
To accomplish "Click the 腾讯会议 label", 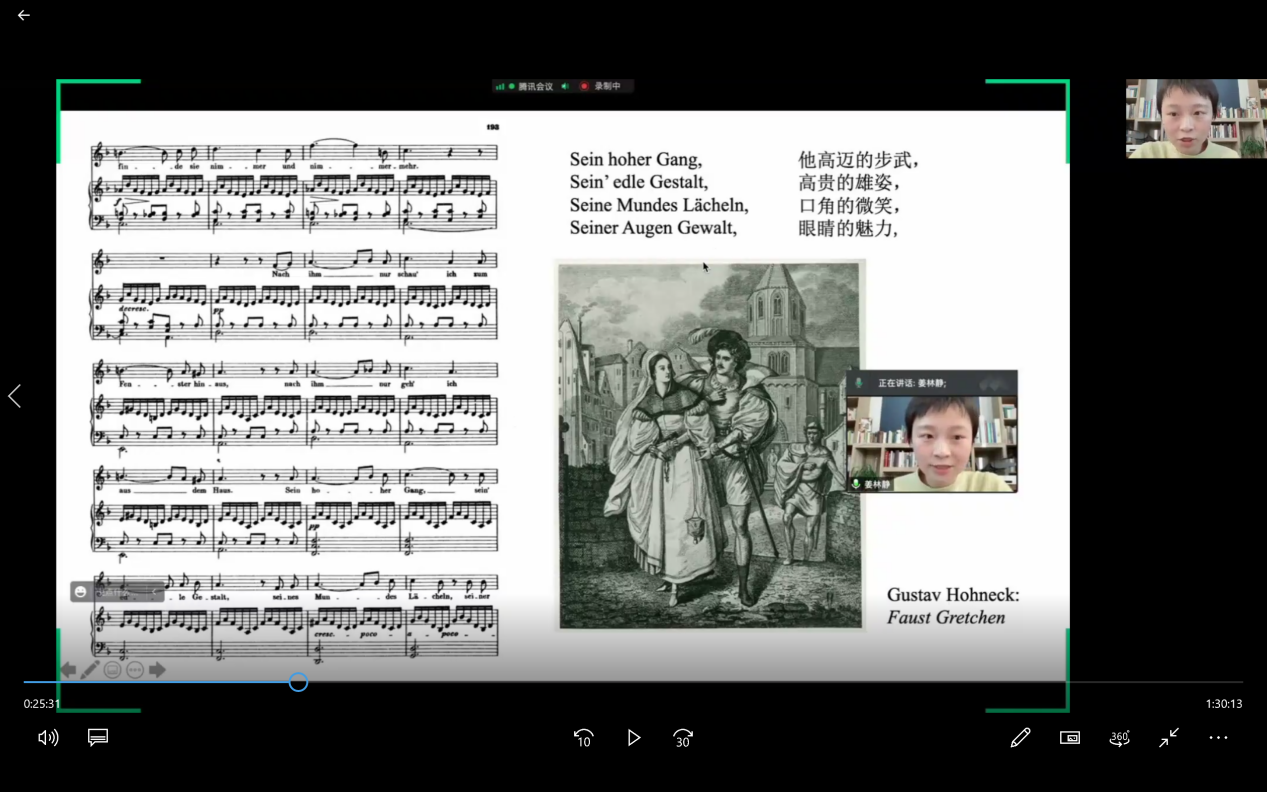I will tap(535, 87).
